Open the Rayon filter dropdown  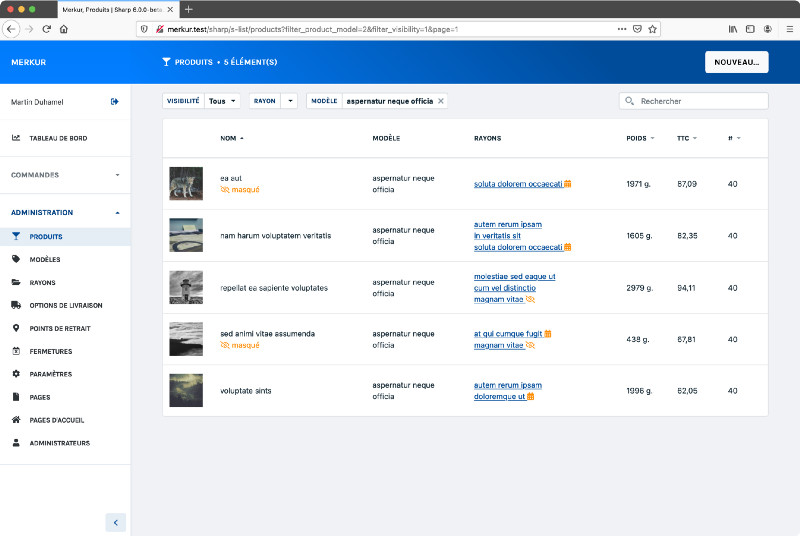289,101
